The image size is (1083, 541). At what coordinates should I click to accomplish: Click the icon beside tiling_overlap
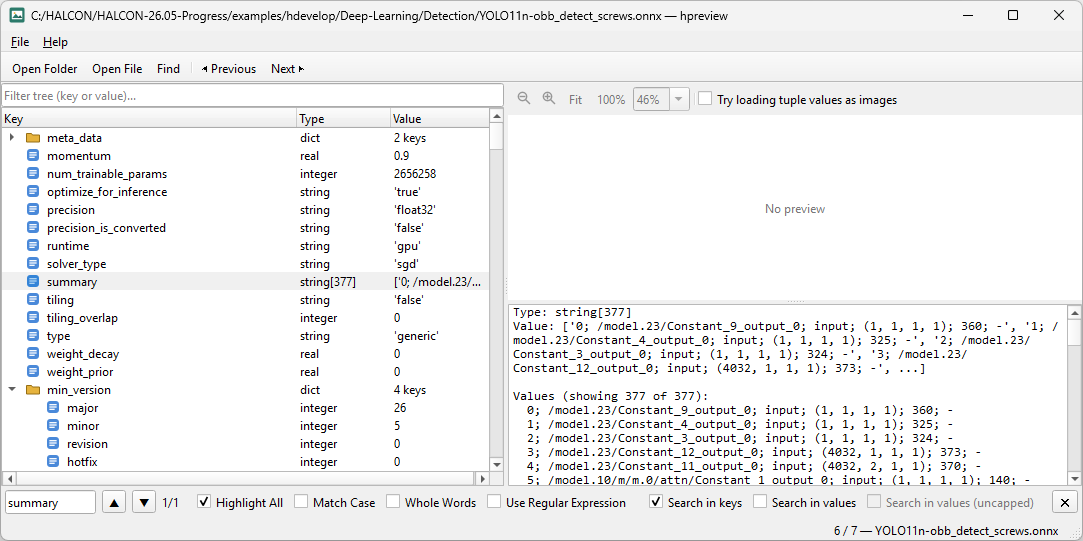coord(33,318)
